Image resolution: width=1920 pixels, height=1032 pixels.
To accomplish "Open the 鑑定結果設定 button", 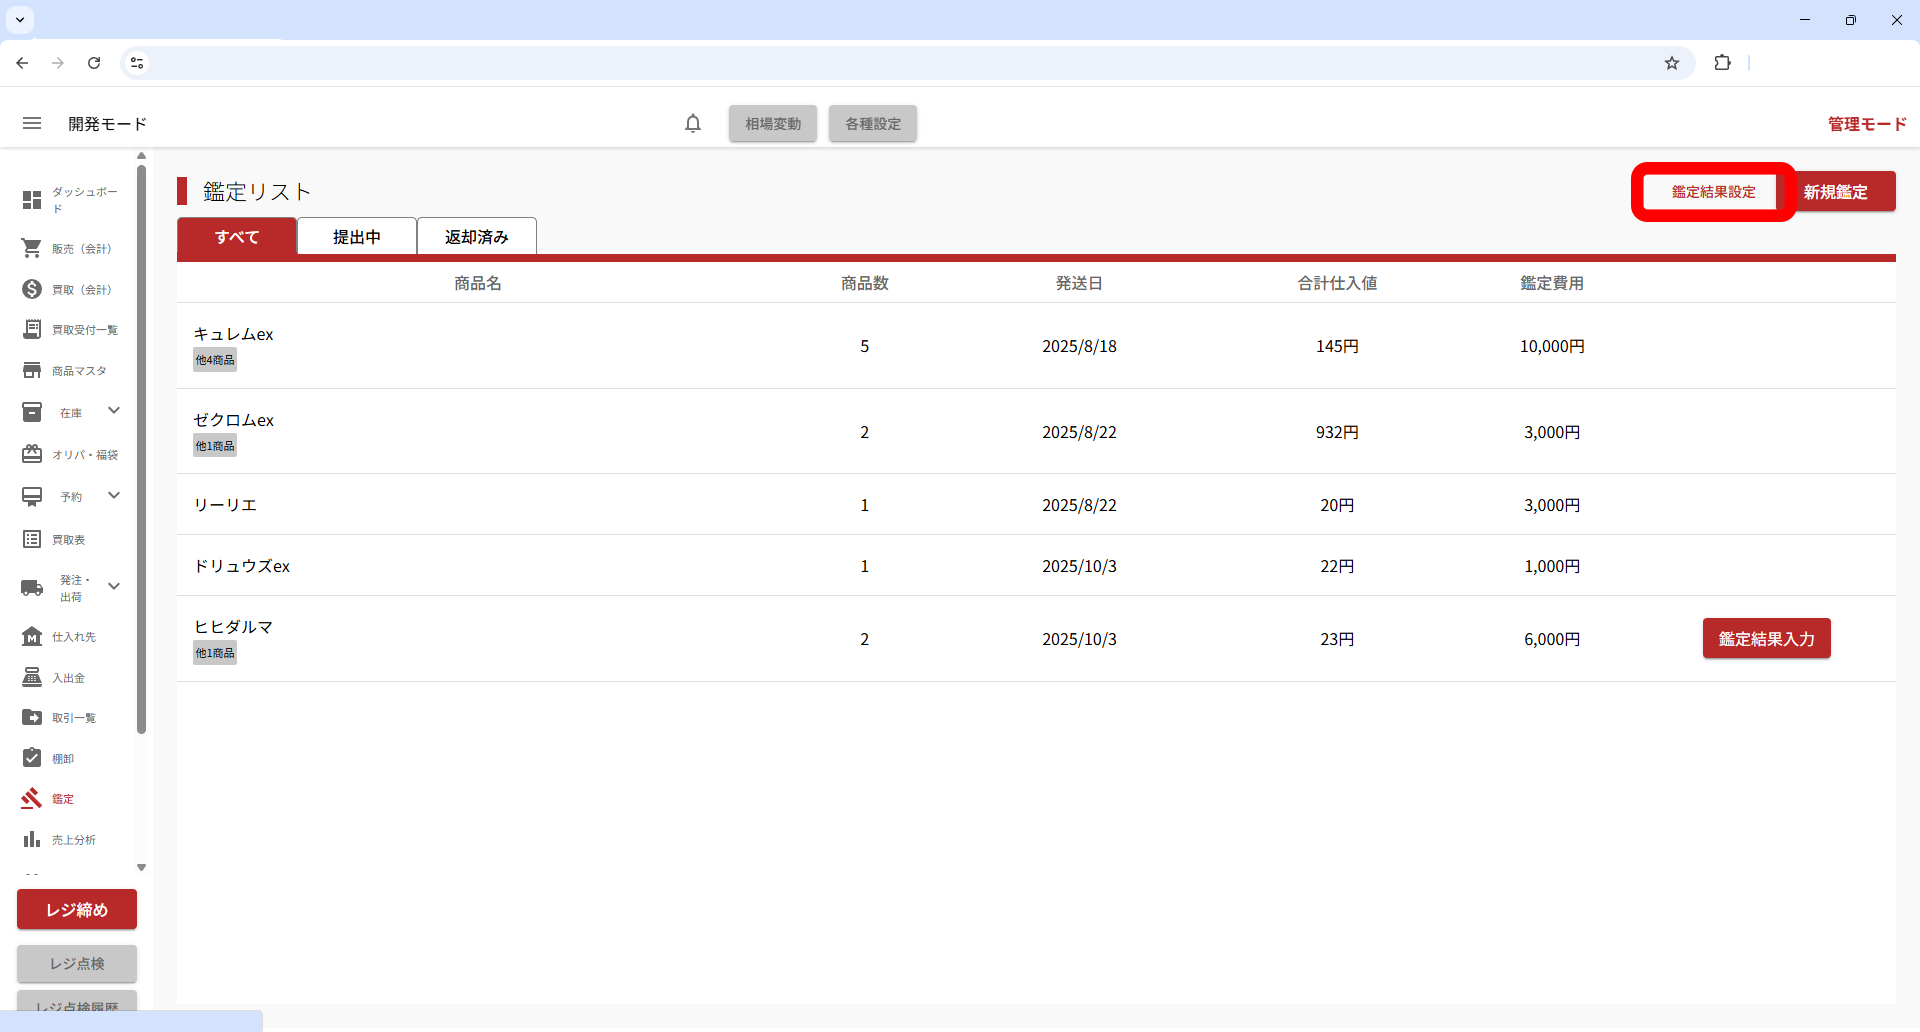I will (x=1713, y=192).
